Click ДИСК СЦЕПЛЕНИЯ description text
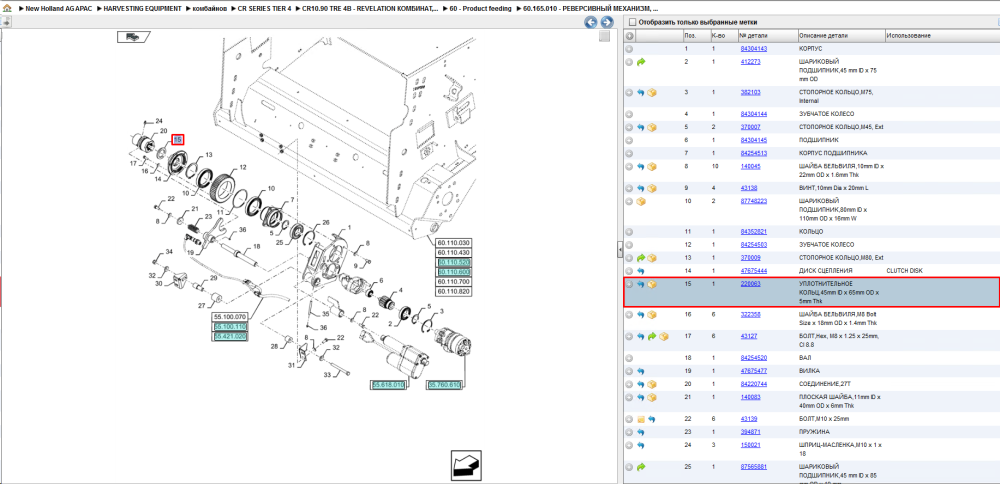 point(825,271)
